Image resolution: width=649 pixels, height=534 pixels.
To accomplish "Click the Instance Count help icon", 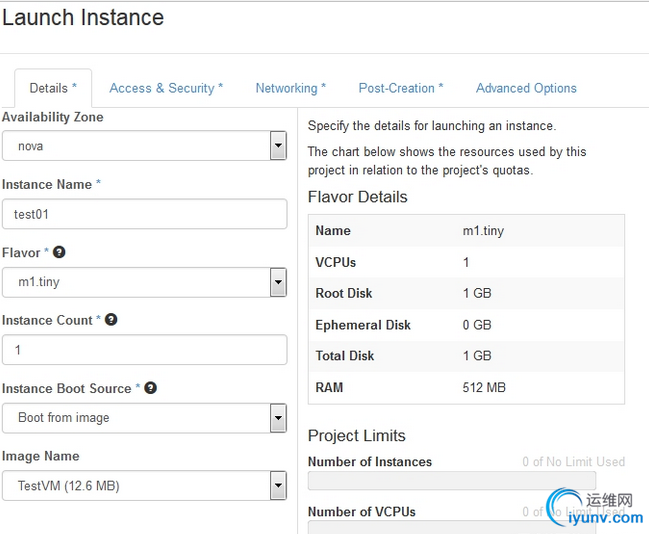I will click(x=111, y=320).
